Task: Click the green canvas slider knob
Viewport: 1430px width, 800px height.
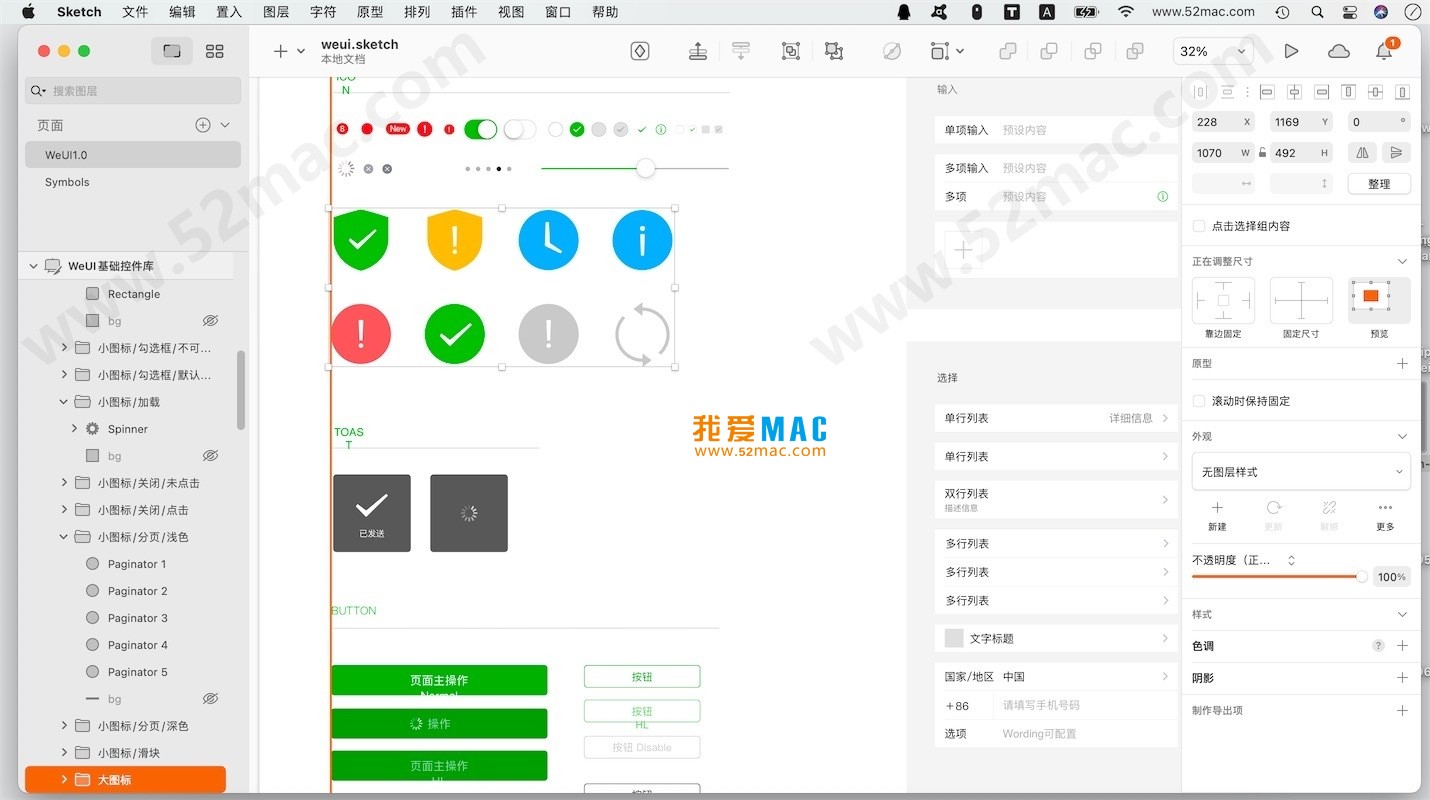Action: point(646,168)
